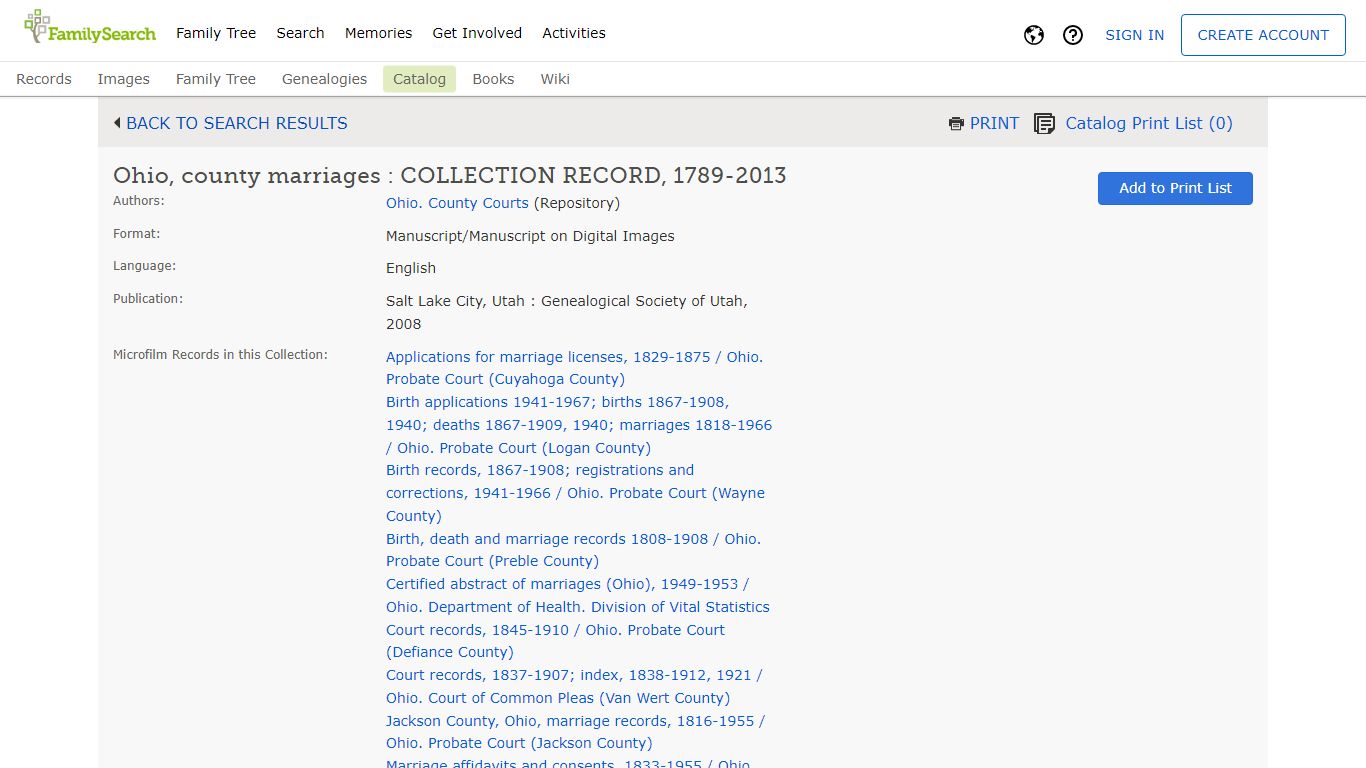Open the Activities top menu

pyautogui.click(x=574, y=33)
